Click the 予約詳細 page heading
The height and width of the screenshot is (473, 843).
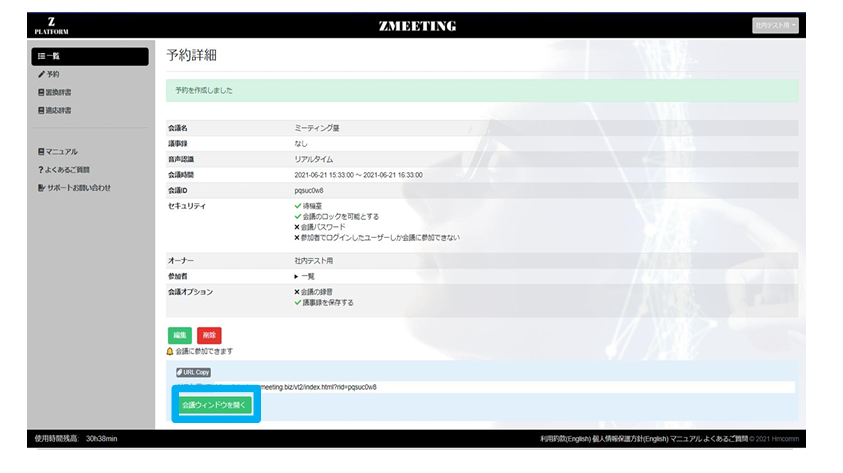coord(191,55)
